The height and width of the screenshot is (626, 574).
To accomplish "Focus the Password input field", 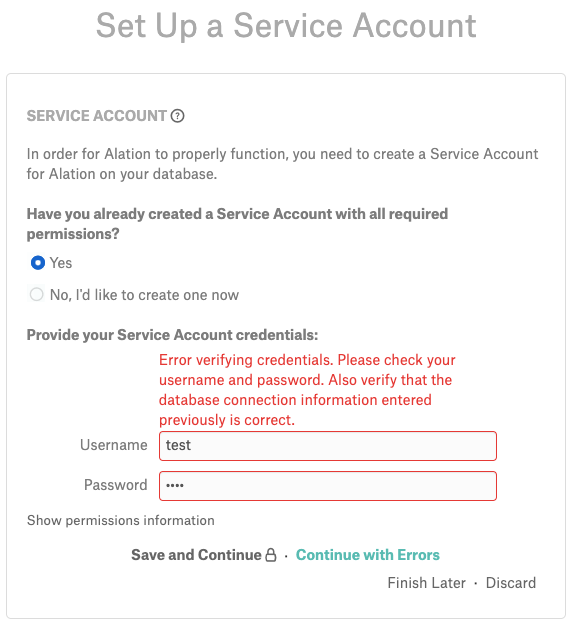I will pyautogui.click(x=328, y=486).
